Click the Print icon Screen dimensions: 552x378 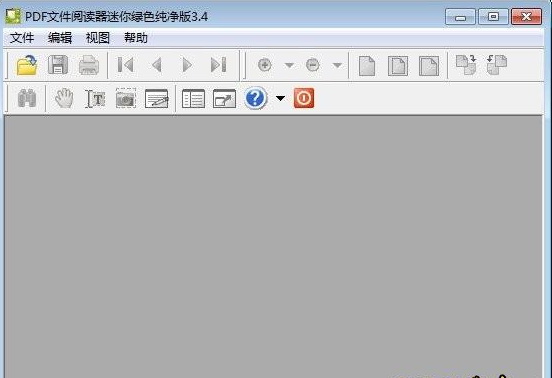(89, 65)
